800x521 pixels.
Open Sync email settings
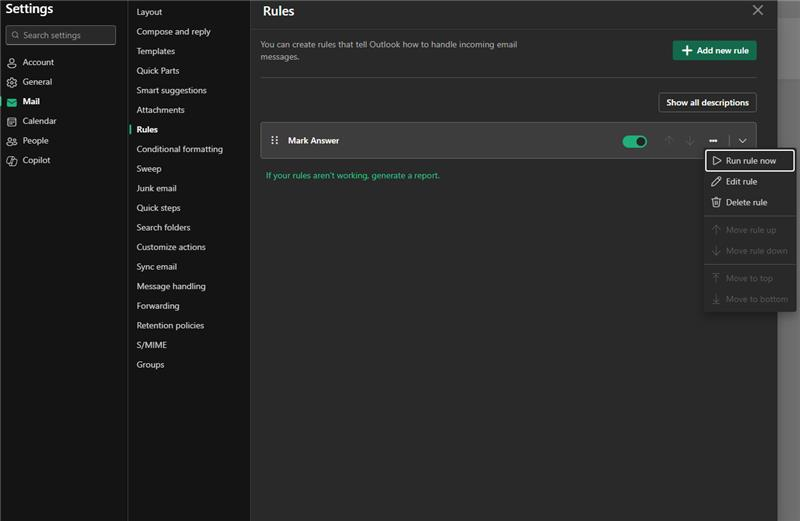[x=157, y=267]
